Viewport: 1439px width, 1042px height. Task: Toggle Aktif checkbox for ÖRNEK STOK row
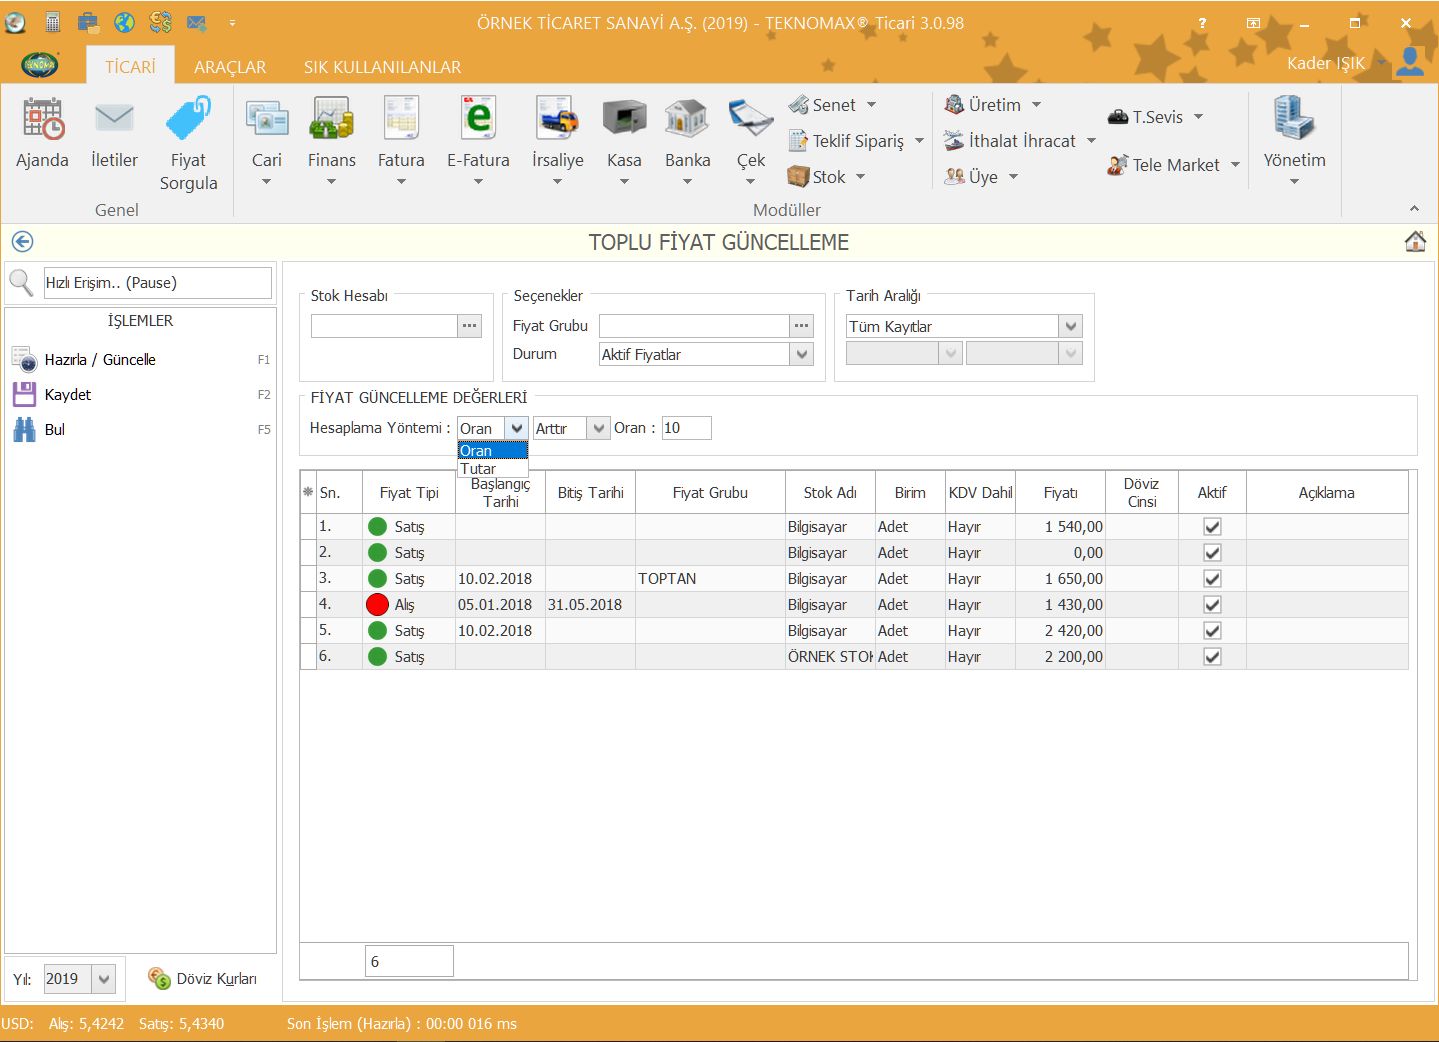tap(1212, 657)
